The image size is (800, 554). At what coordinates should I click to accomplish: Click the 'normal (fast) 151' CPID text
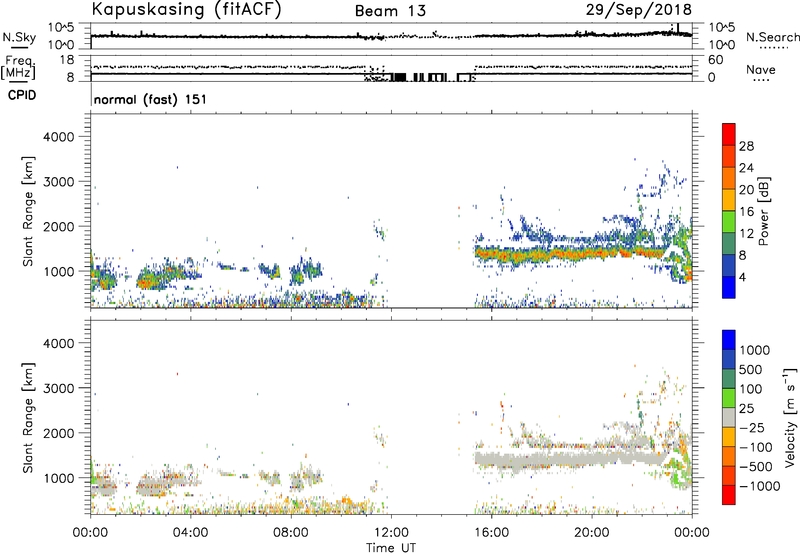click(151, 99)
